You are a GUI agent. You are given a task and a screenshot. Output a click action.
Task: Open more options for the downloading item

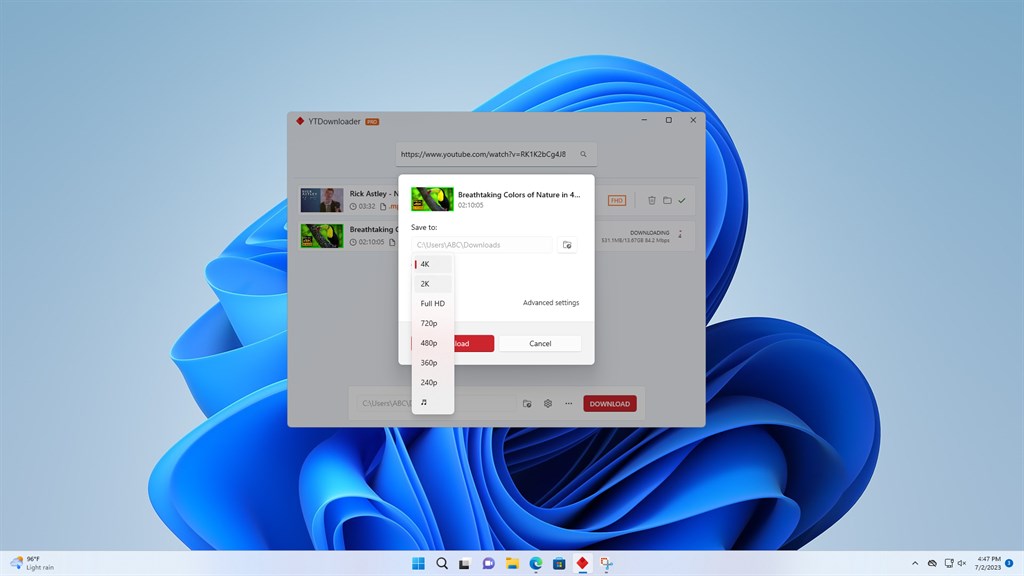(x=680, y=234)
